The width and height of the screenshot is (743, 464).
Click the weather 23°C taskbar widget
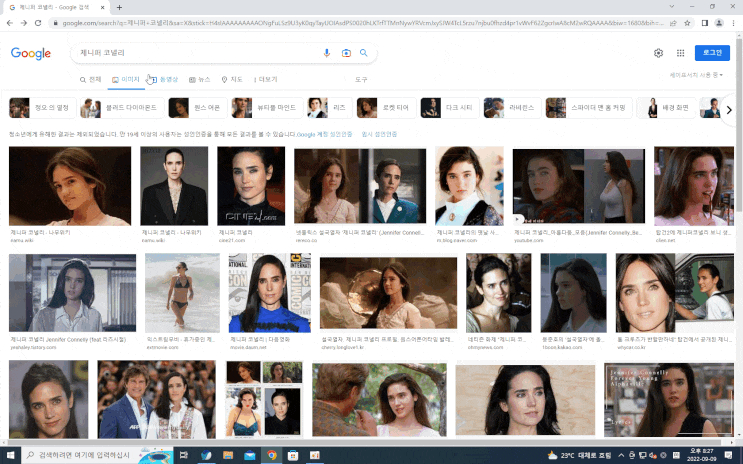point(580,455)
